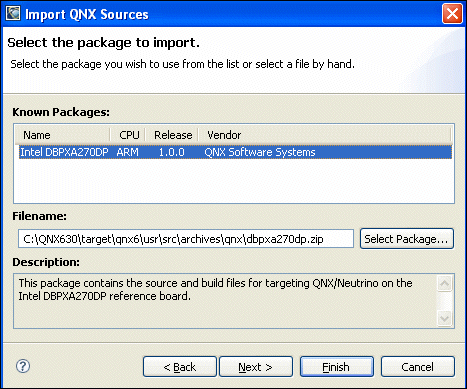Sort packages by Vendor column header
This screenshot has width=467, height=389.
[x=325, y=135]
